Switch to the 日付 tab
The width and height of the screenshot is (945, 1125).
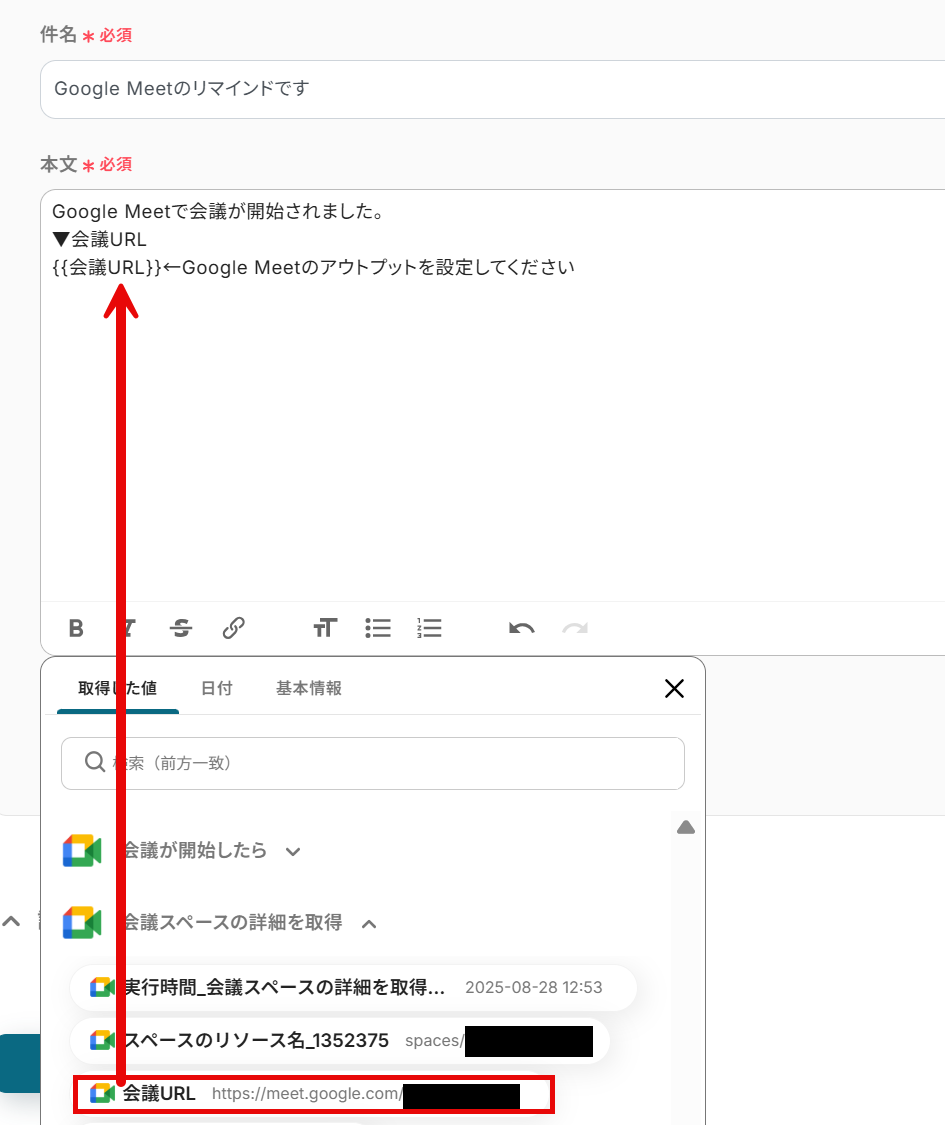[217, 689]
